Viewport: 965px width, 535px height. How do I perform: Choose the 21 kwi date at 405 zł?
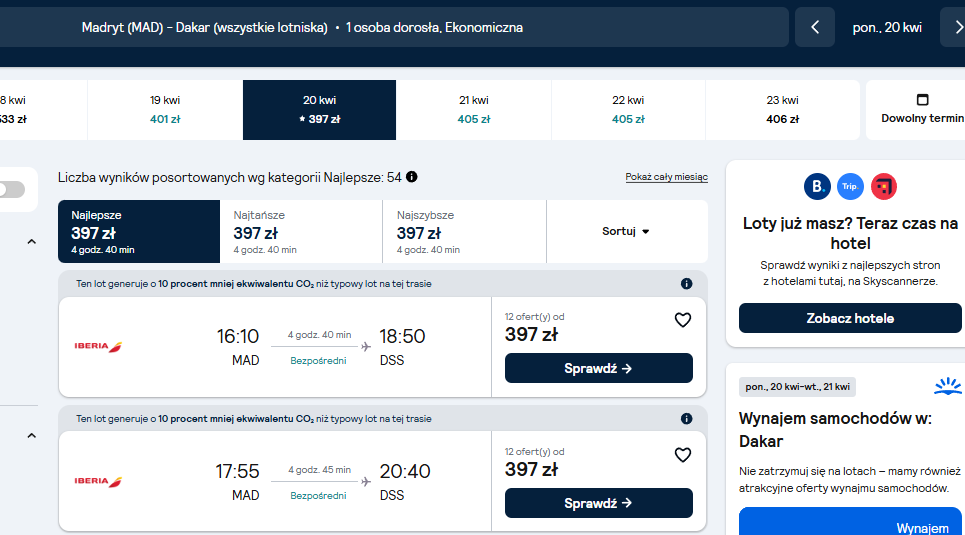474,110
